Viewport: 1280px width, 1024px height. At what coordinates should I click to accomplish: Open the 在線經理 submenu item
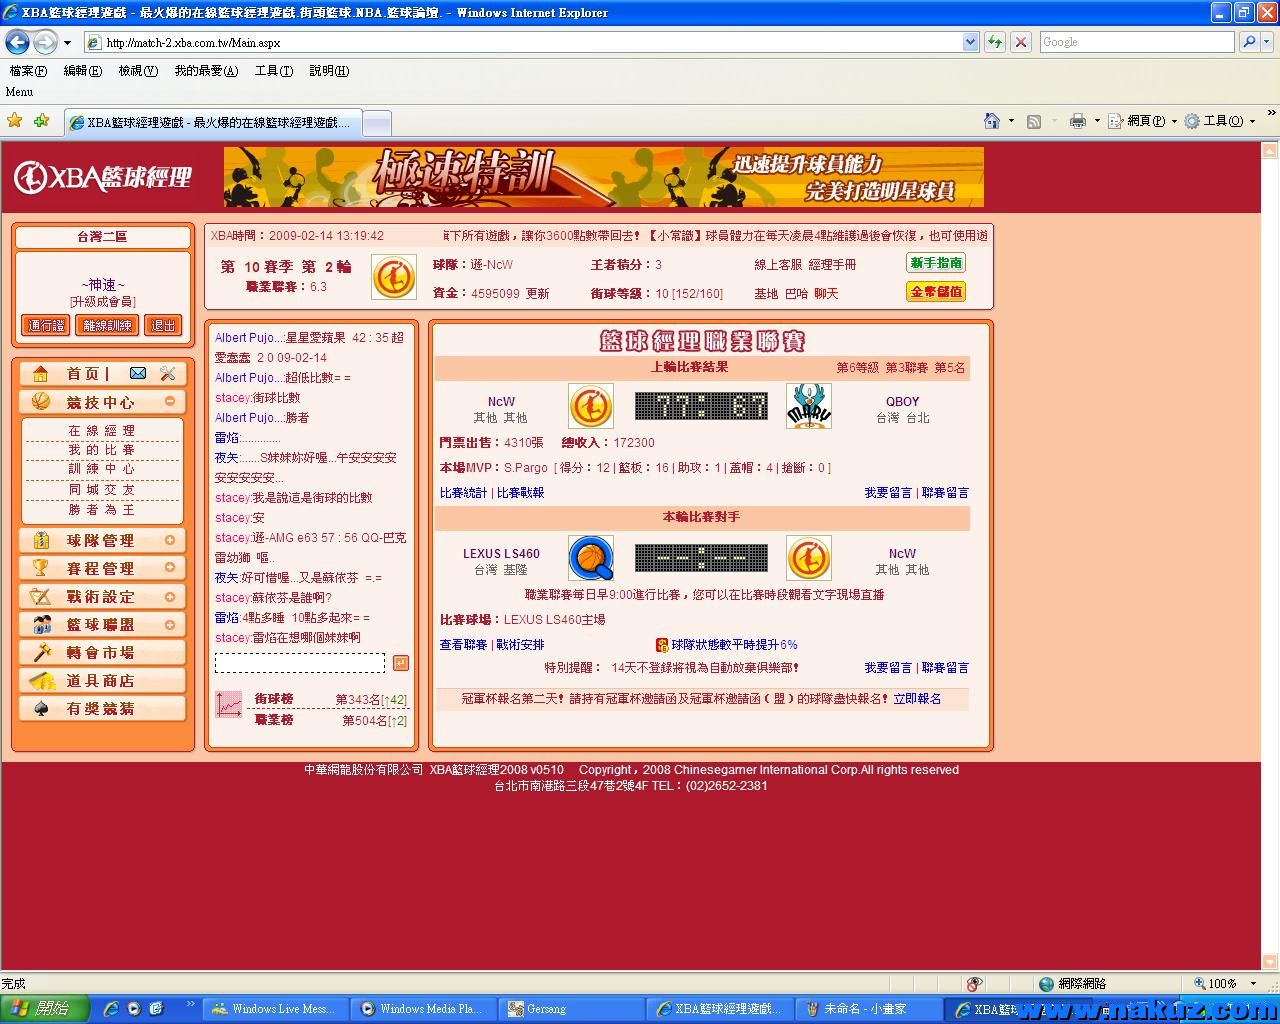click(102, 430)
